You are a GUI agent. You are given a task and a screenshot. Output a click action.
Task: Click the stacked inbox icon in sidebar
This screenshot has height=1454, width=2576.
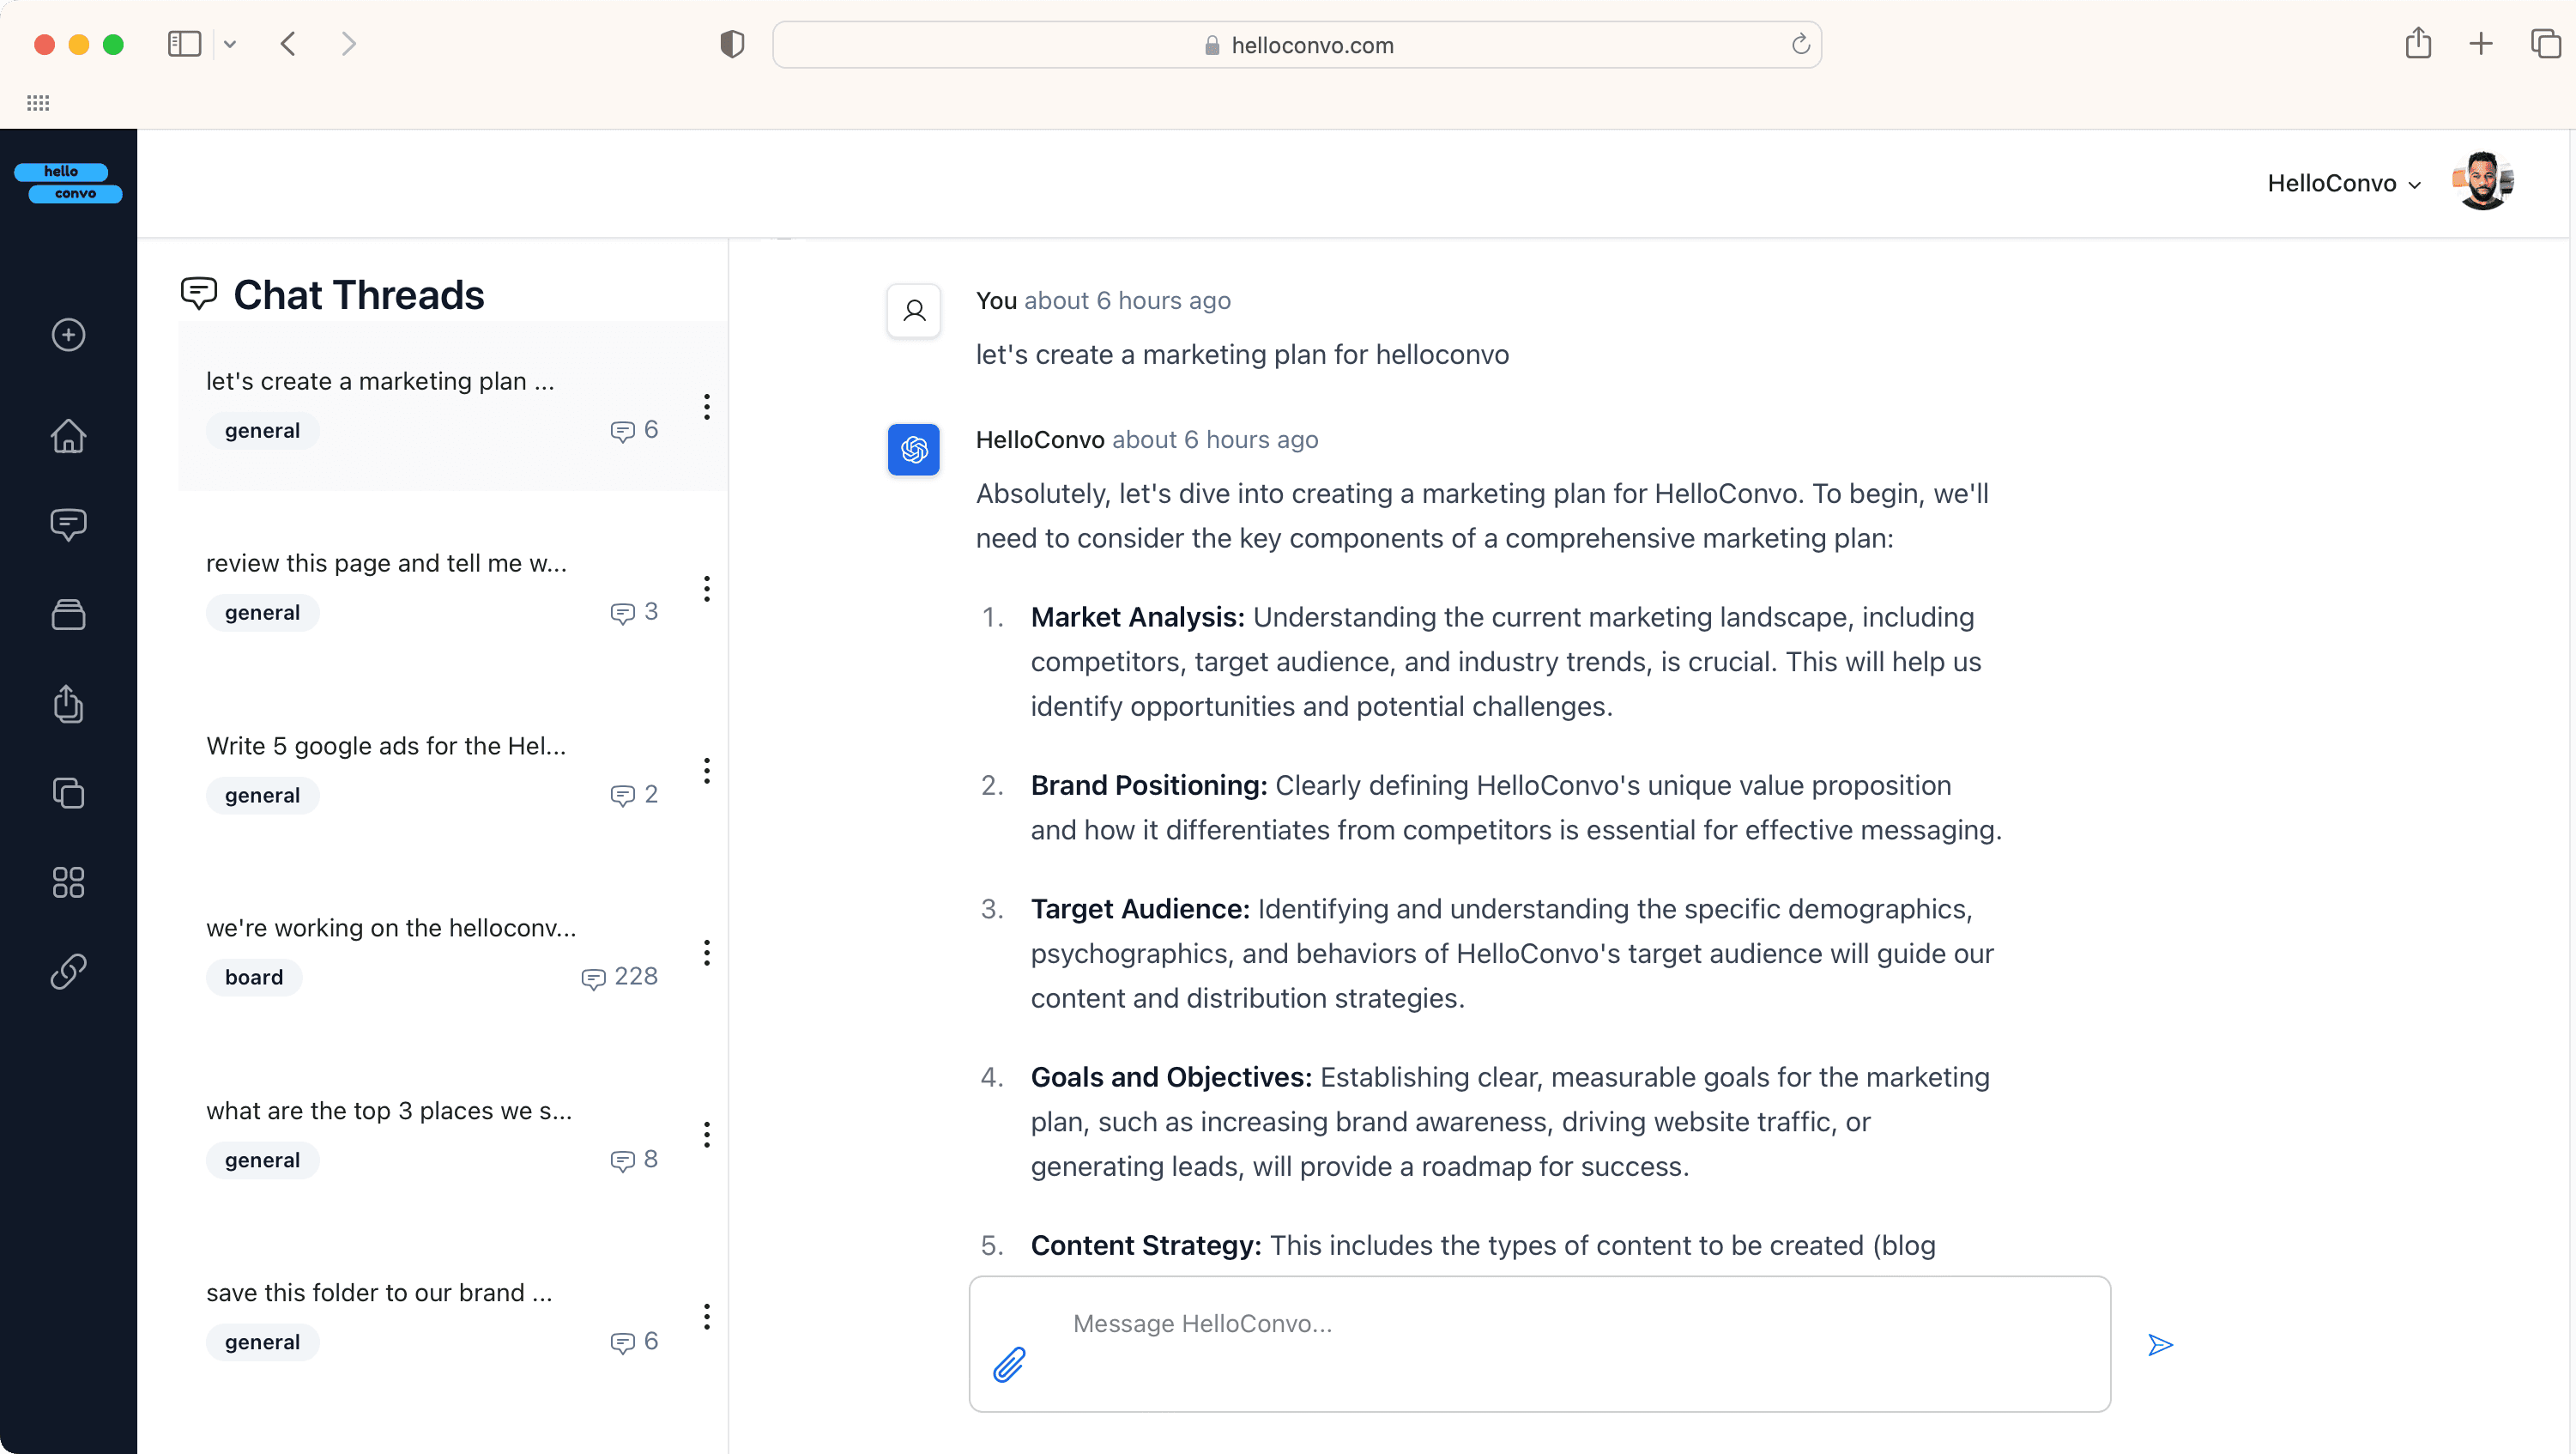(x=68, y=614)
